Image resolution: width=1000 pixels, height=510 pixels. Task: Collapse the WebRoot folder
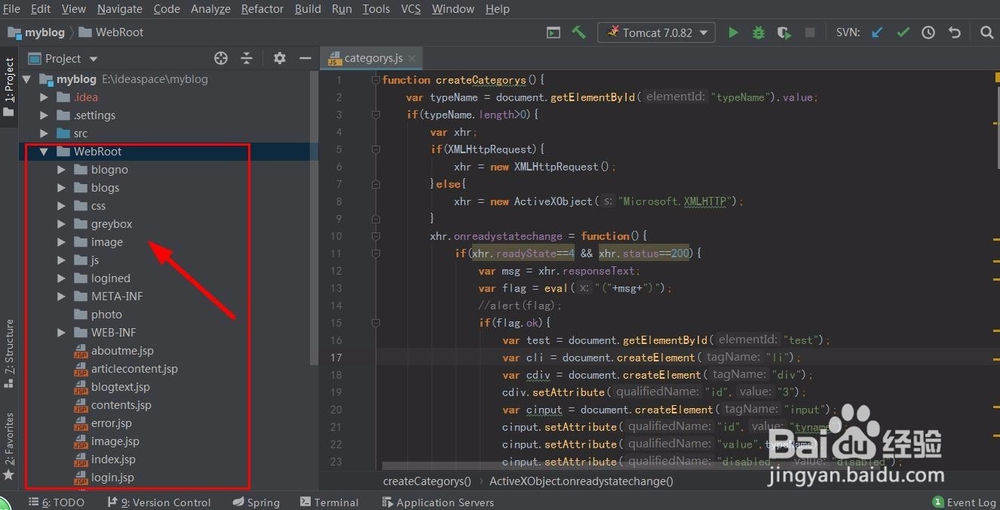coord(44,152)
